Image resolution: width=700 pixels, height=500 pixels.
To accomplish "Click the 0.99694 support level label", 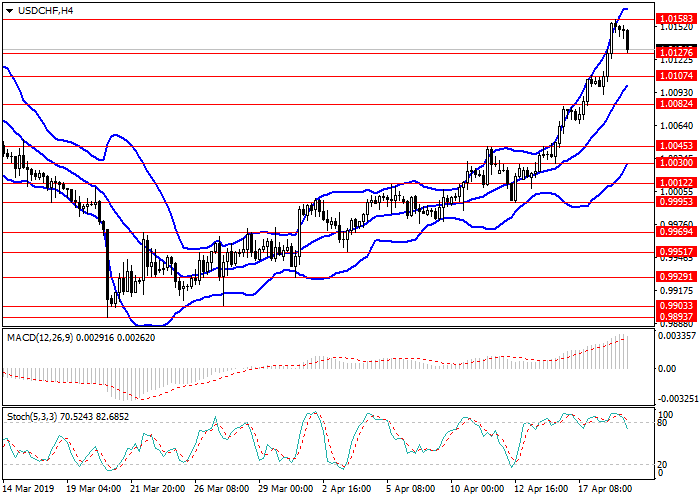I will 677,231.
